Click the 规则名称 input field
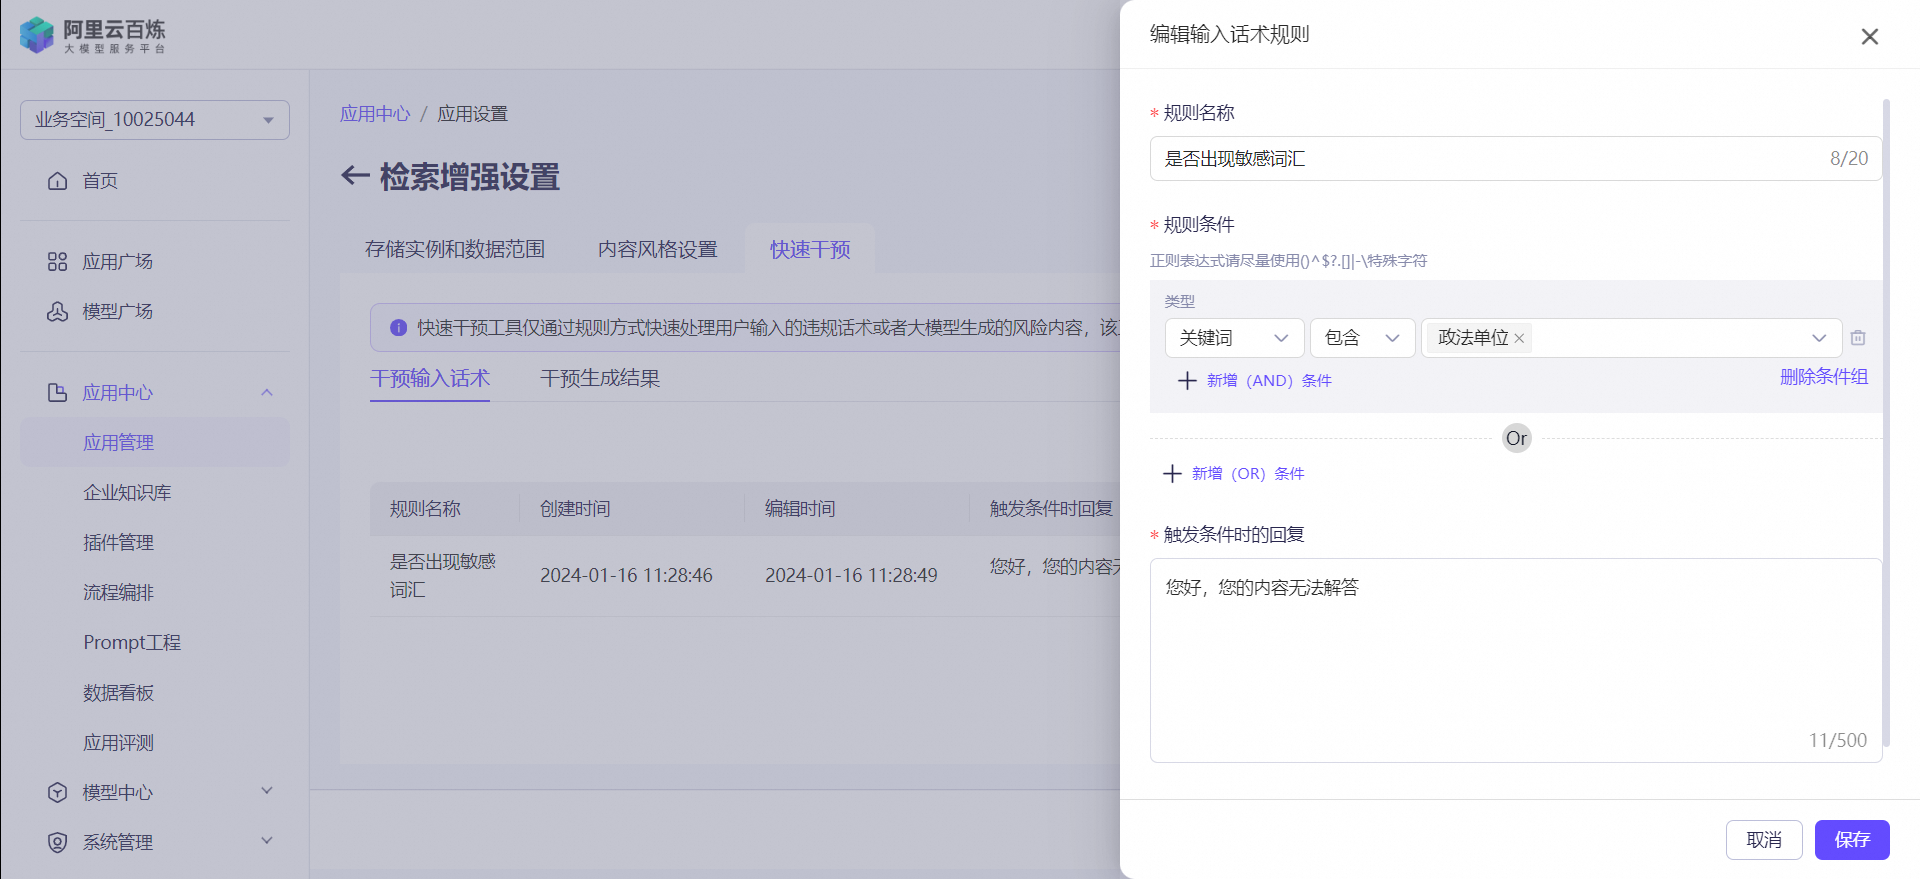 coord(1516,159)
